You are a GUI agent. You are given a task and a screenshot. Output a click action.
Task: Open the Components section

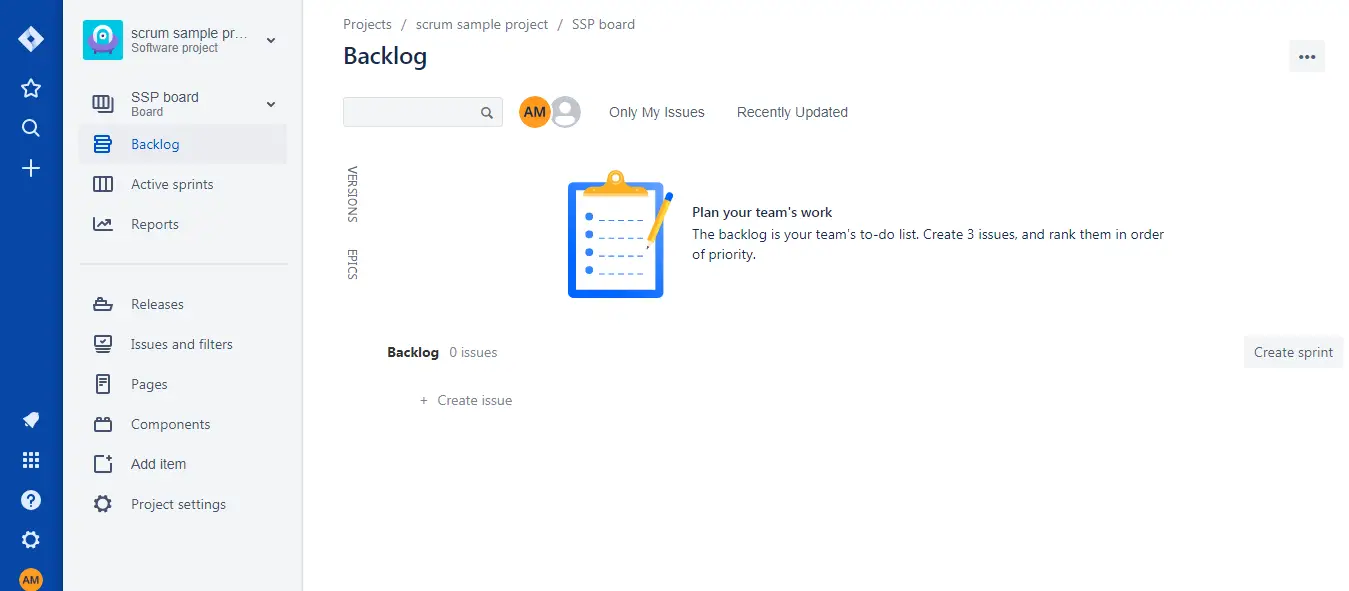click(102, 424)
